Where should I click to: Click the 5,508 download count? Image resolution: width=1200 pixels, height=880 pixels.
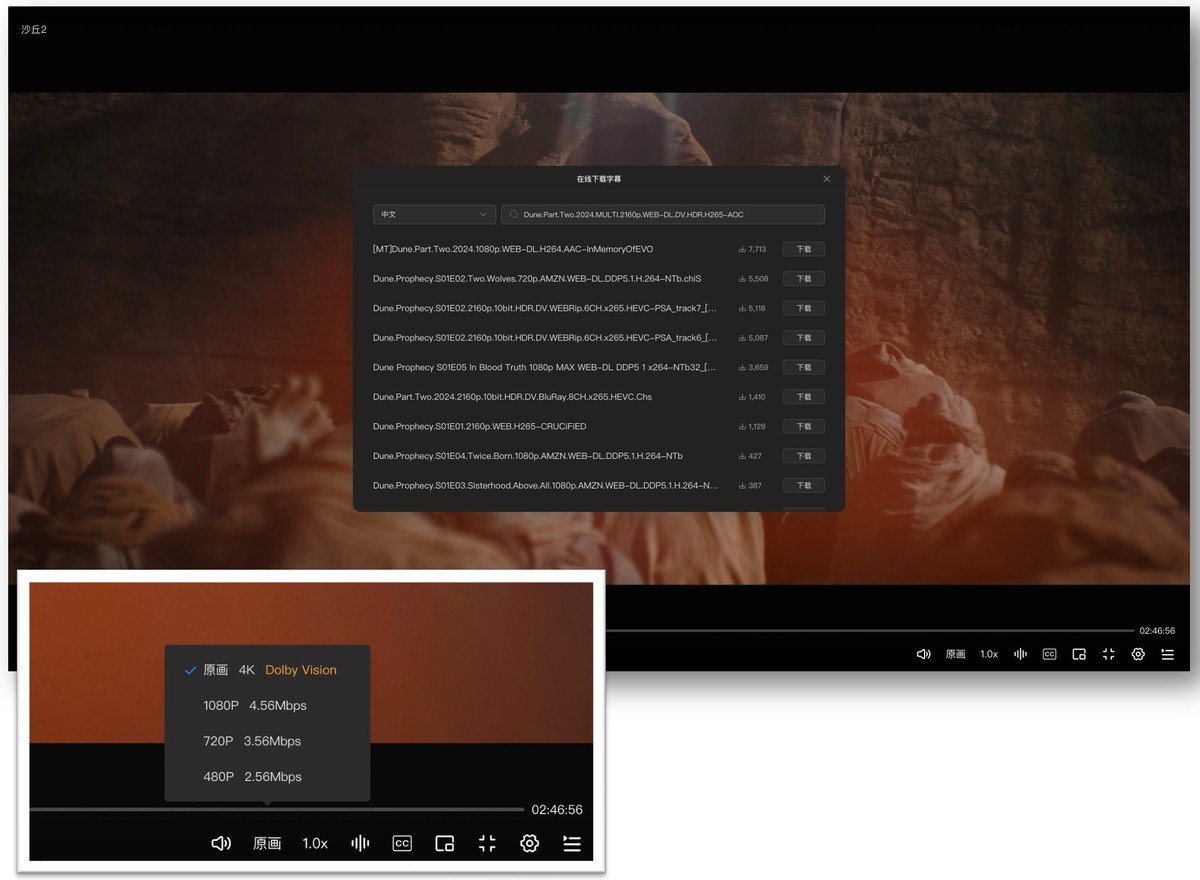tap(752, 279)
